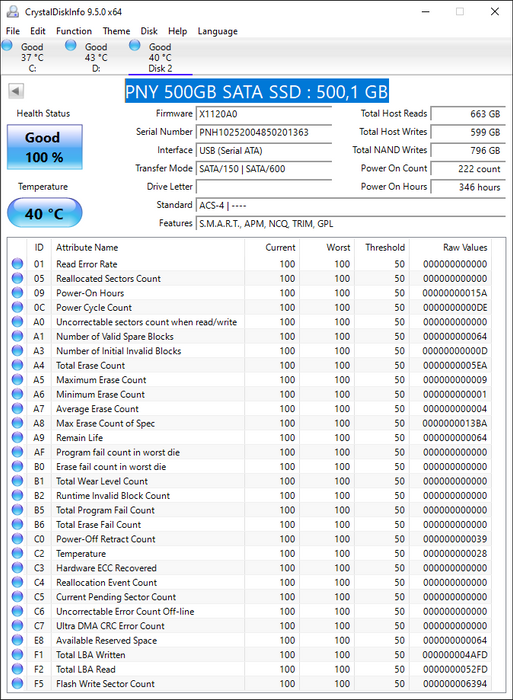Click Total Host Writes value 599 GB

click(x=468, y=132)
